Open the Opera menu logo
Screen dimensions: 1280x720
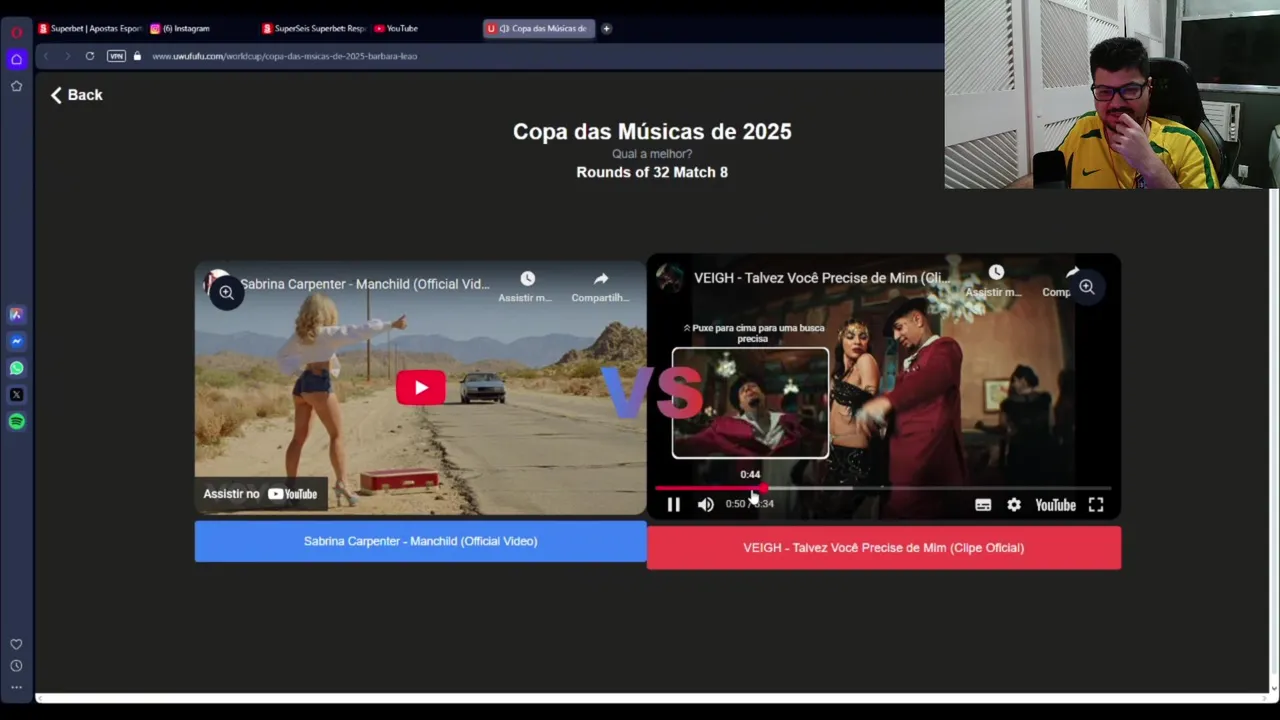coord(16,32)
